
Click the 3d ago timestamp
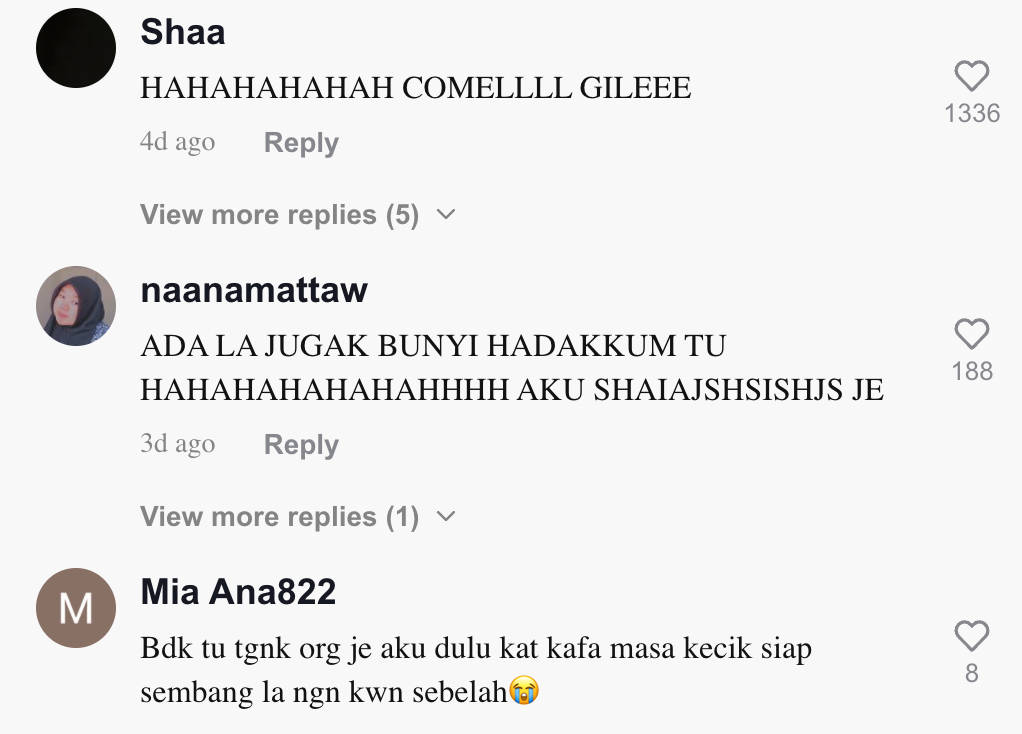point(177,443)
